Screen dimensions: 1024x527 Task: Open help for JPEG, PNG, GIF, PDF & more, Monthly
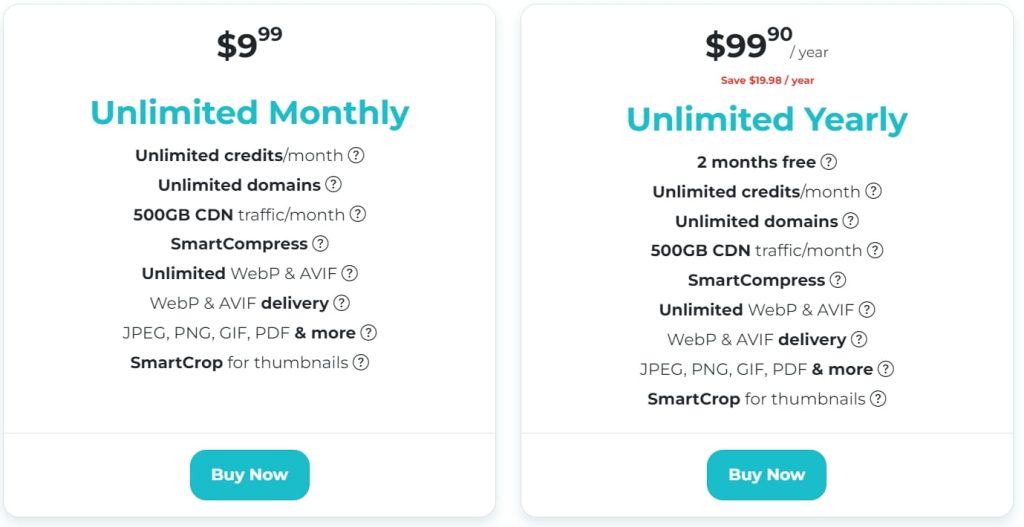click(368, 333)
